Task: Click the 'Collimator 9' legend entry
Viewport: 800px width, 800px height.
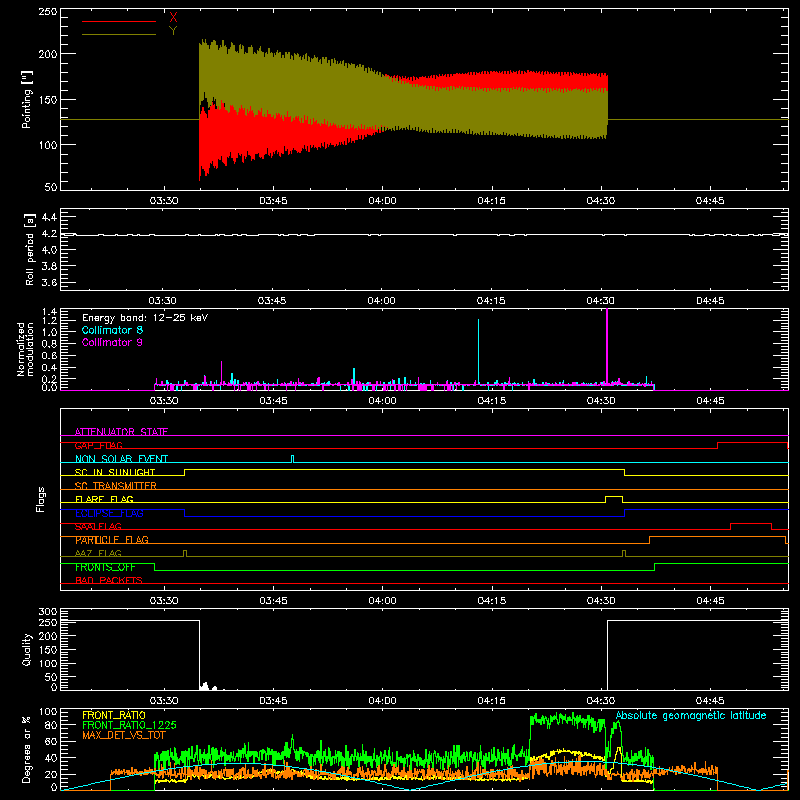Action: point(112,342)
